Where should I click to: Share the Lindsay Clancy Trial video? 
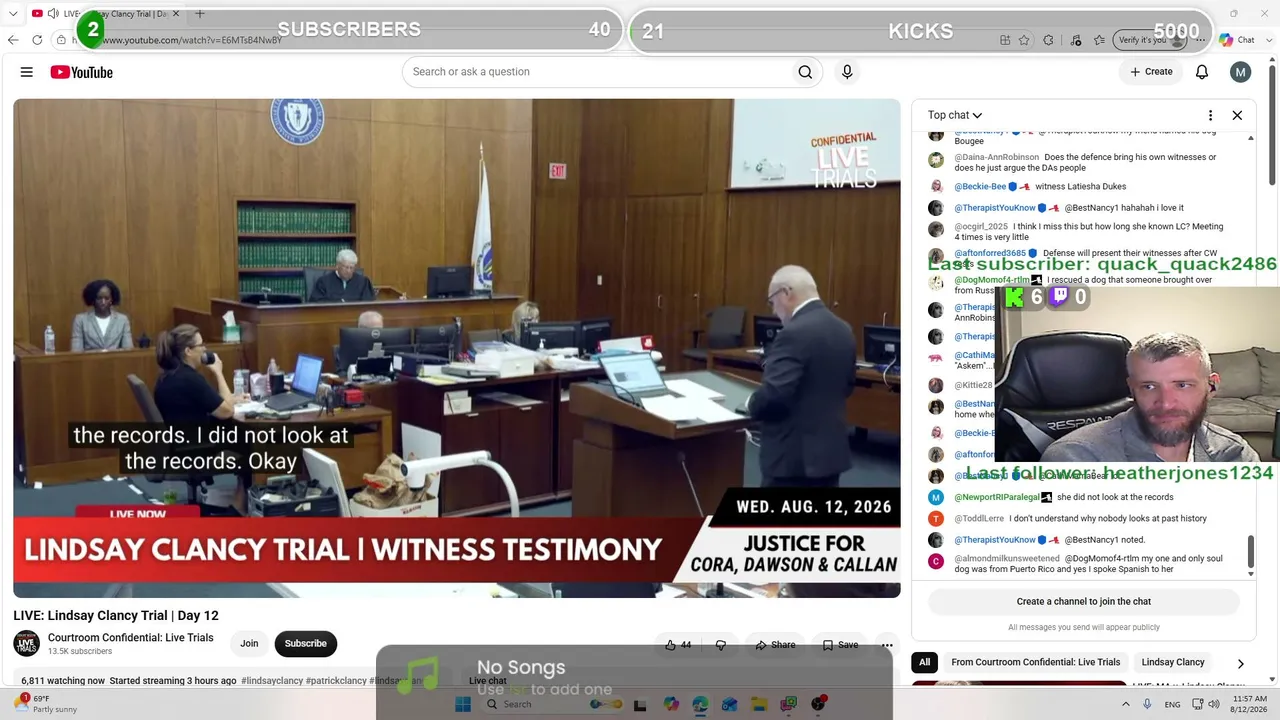coord(776,645)
